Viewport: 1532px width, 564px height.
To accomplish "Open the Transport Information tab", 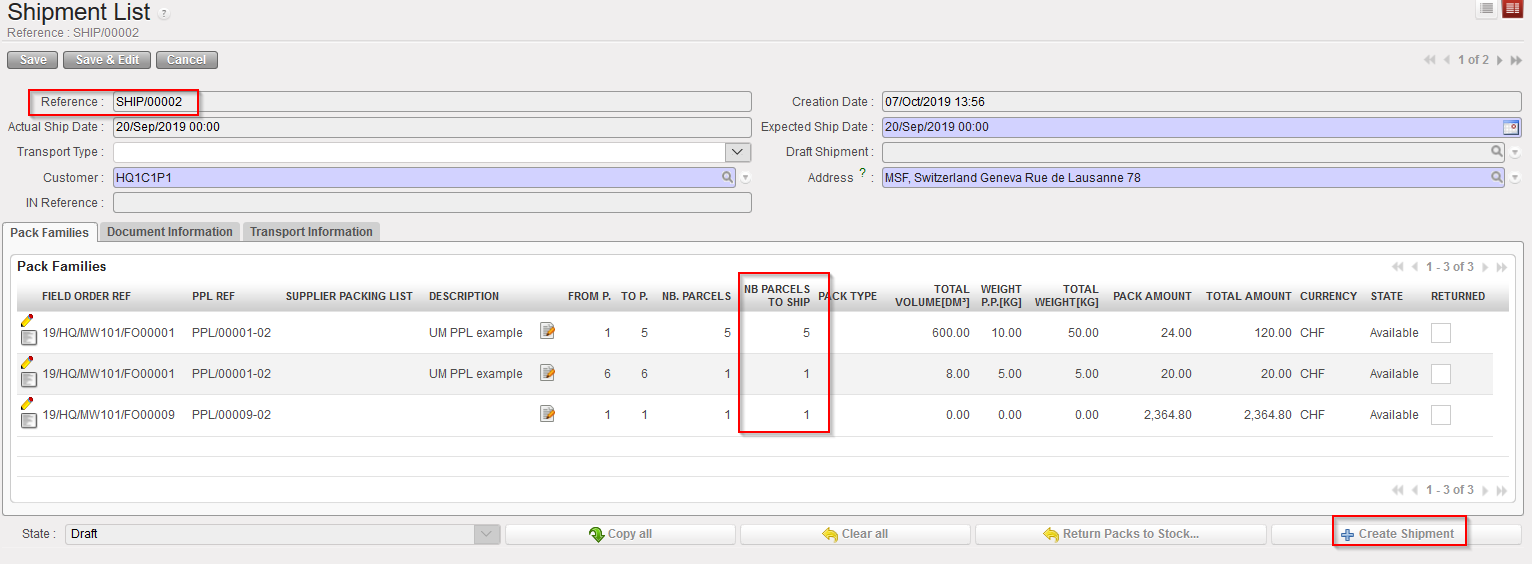I will pos(311,232).
